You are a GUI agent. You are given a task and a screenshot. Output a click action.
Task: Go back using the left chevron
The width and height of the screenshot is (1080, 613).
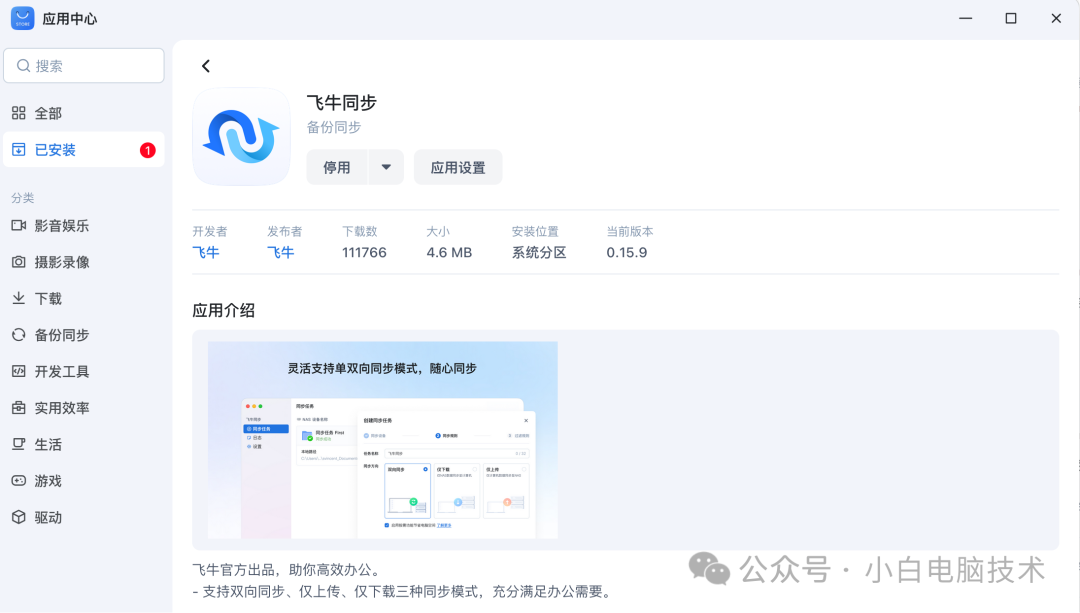tap(206, 66)
